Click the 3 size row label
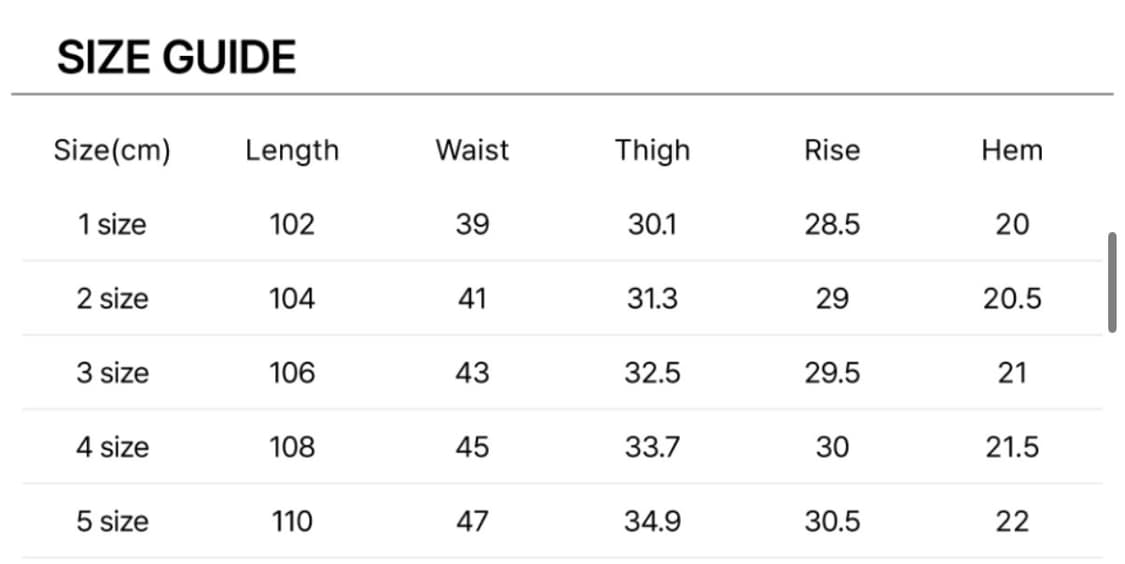 click(x=112, y=373)
